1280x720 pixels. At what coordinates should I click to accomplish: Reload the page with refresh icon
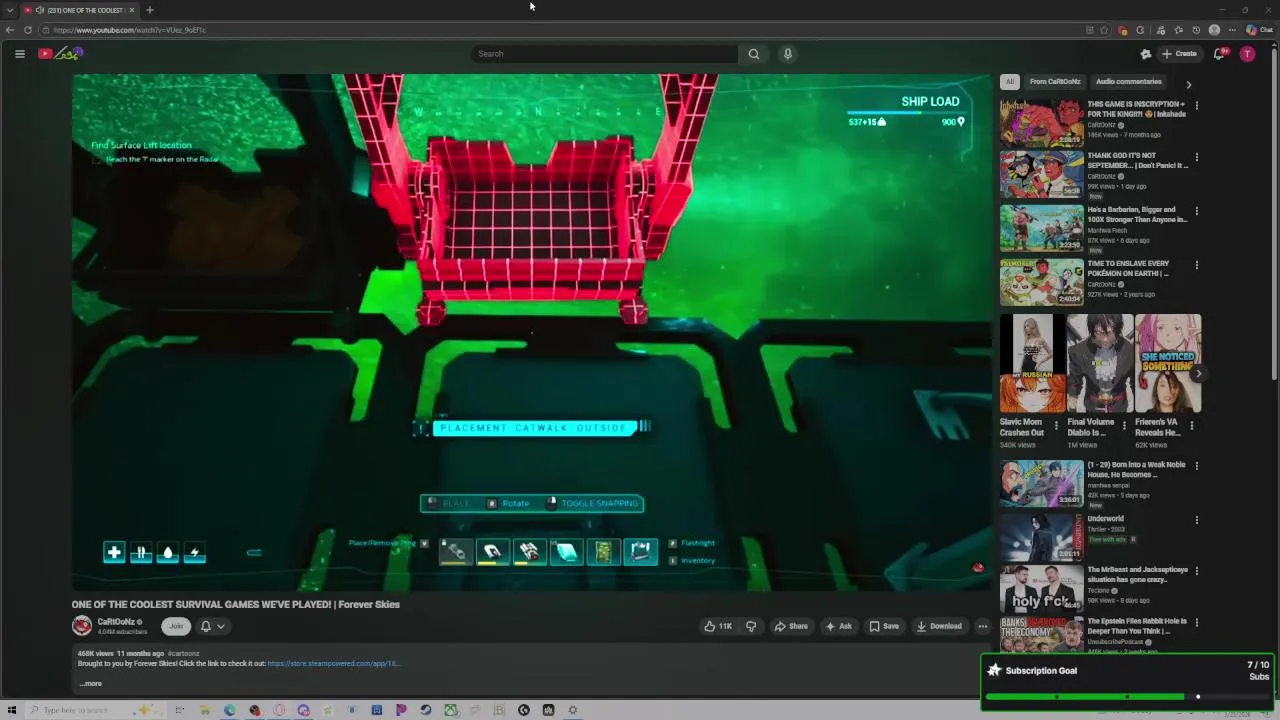click(x=28, y=30)
